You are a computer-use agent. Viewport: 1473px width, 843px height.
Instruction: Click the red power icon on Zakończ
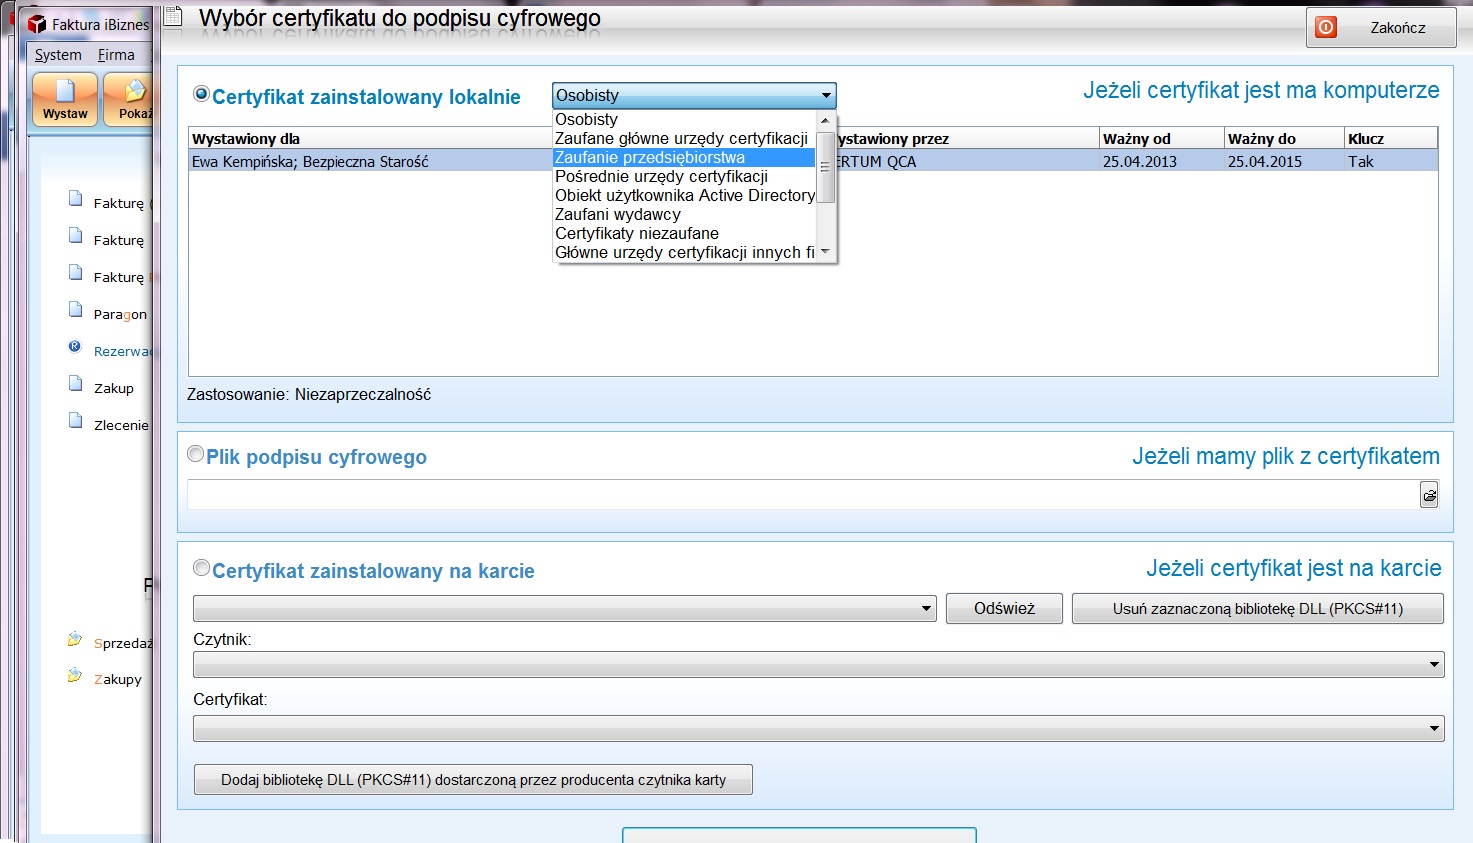(x=1326, y=27)
